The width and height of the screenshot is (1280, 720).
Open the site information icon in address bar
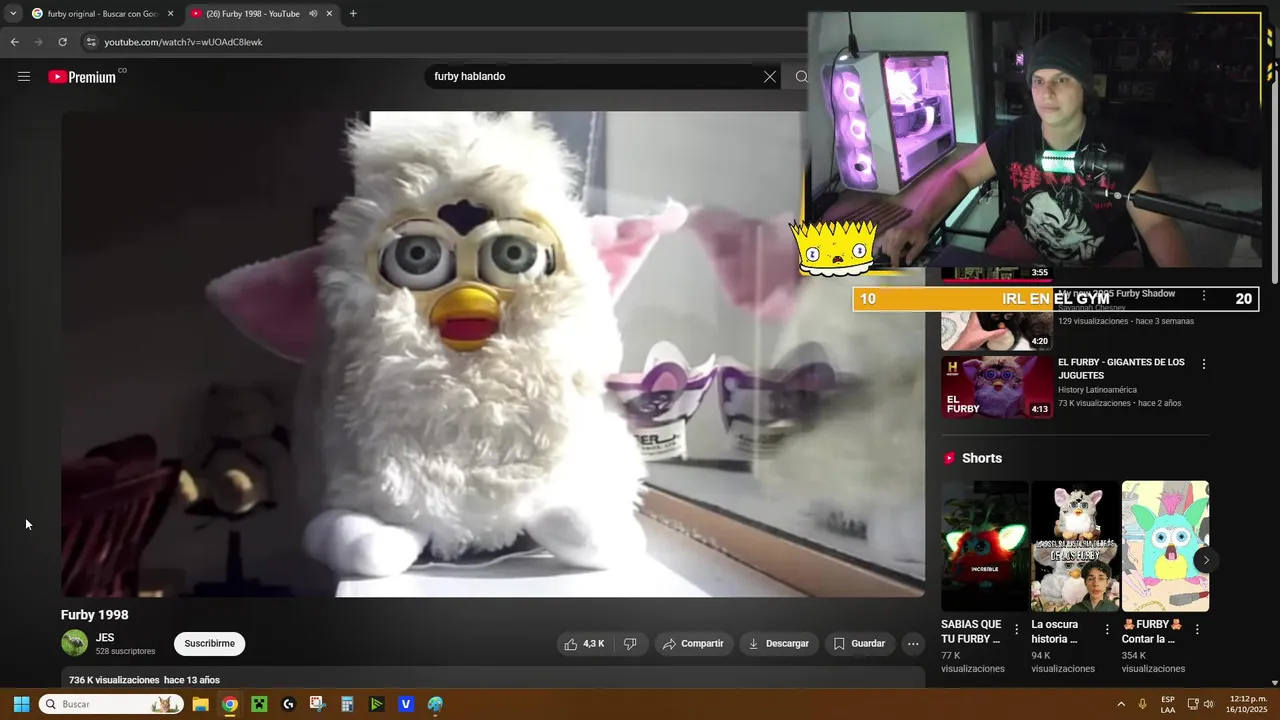pyautogui.click(x=91, y=42)
